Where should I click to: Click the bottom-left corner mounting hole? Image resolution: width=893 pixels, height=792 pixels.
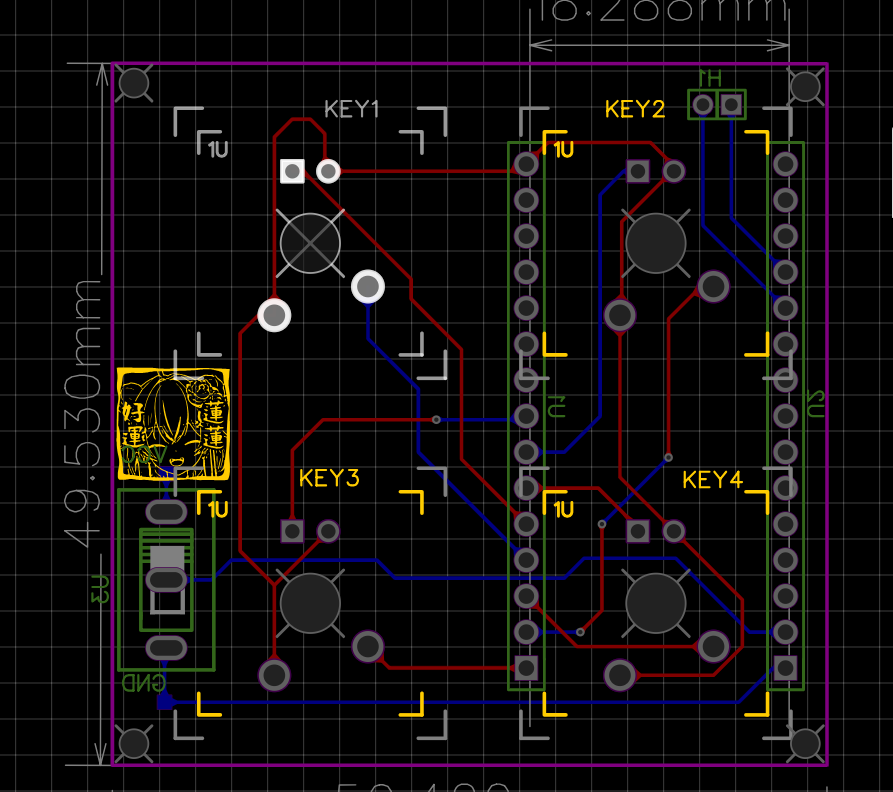coord(134,743)
